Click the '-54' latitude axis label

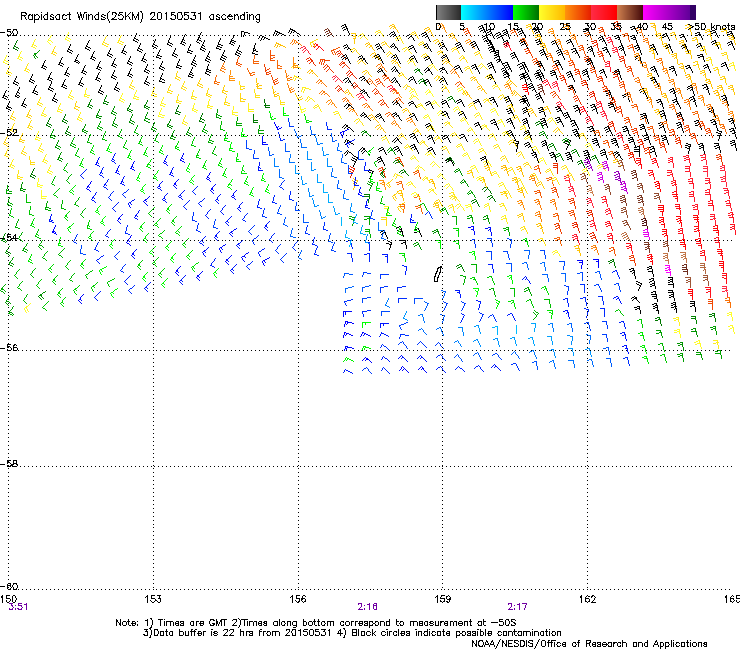point(9,237)
